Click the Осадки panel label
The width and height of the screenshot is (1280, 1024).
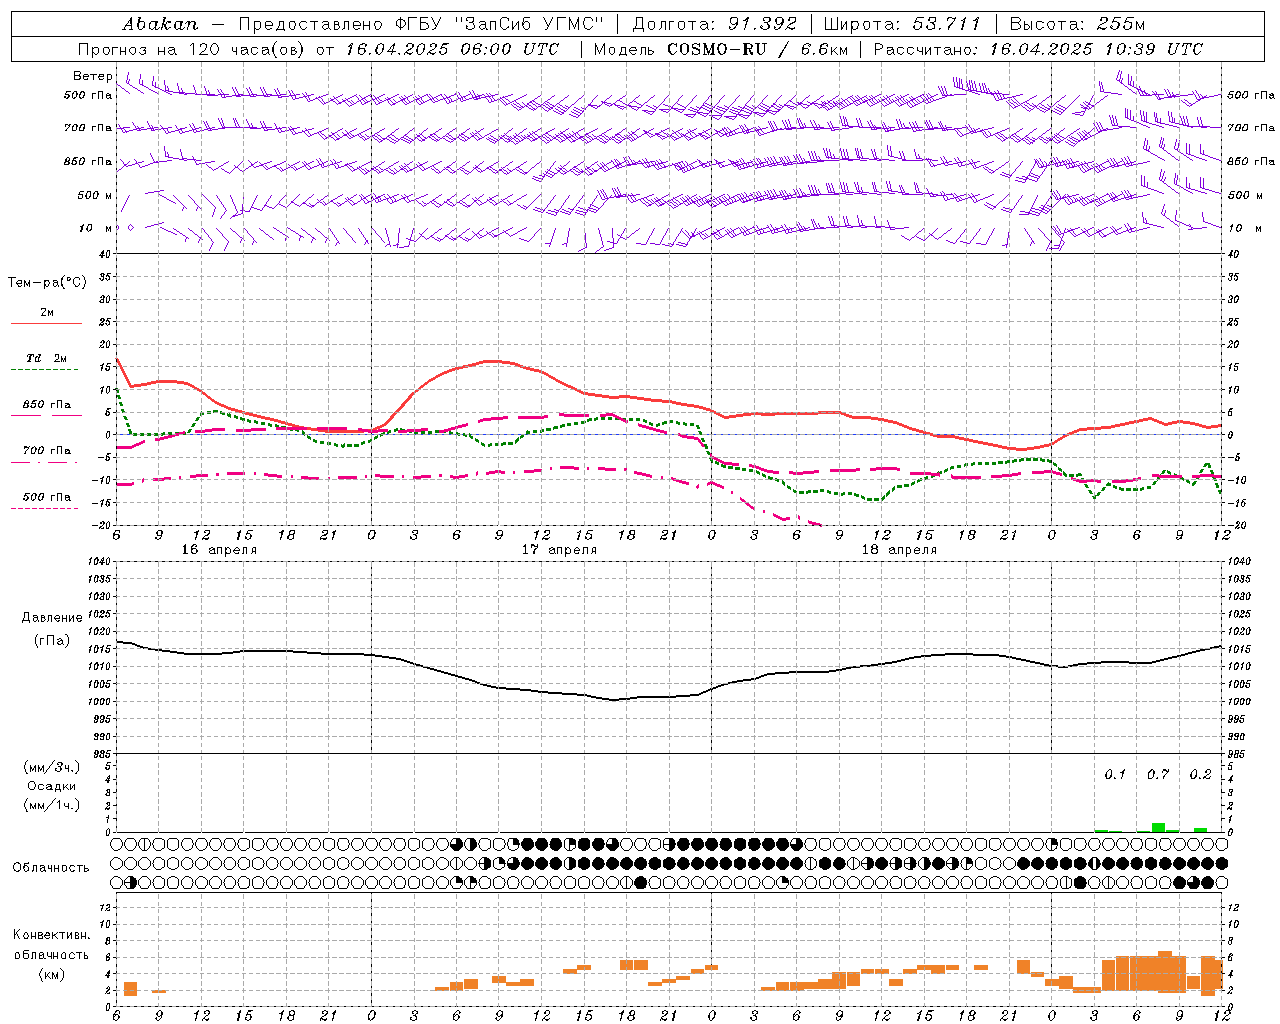(52, 786)
